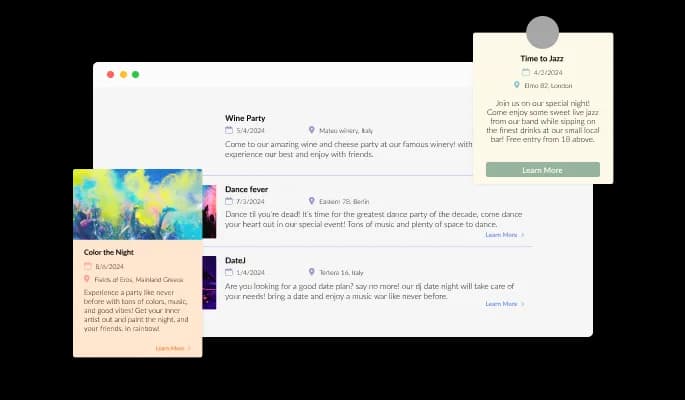Screen dimensions: 685x400
Task: Click the location pin beside Elmo 82, London
Action: tap(517, 85)
